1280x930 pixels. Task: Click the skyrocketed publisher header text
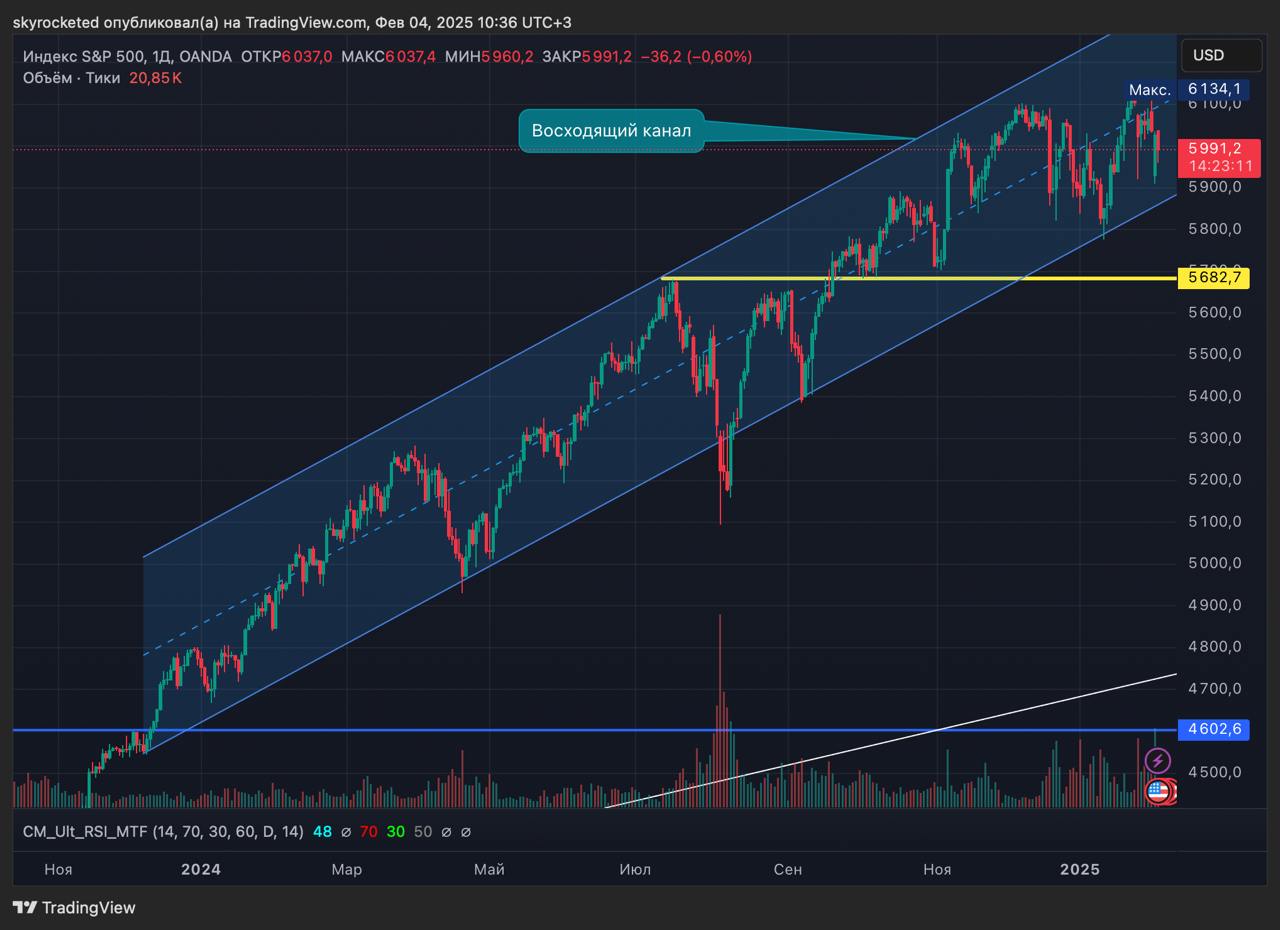(x=292, y=22)
